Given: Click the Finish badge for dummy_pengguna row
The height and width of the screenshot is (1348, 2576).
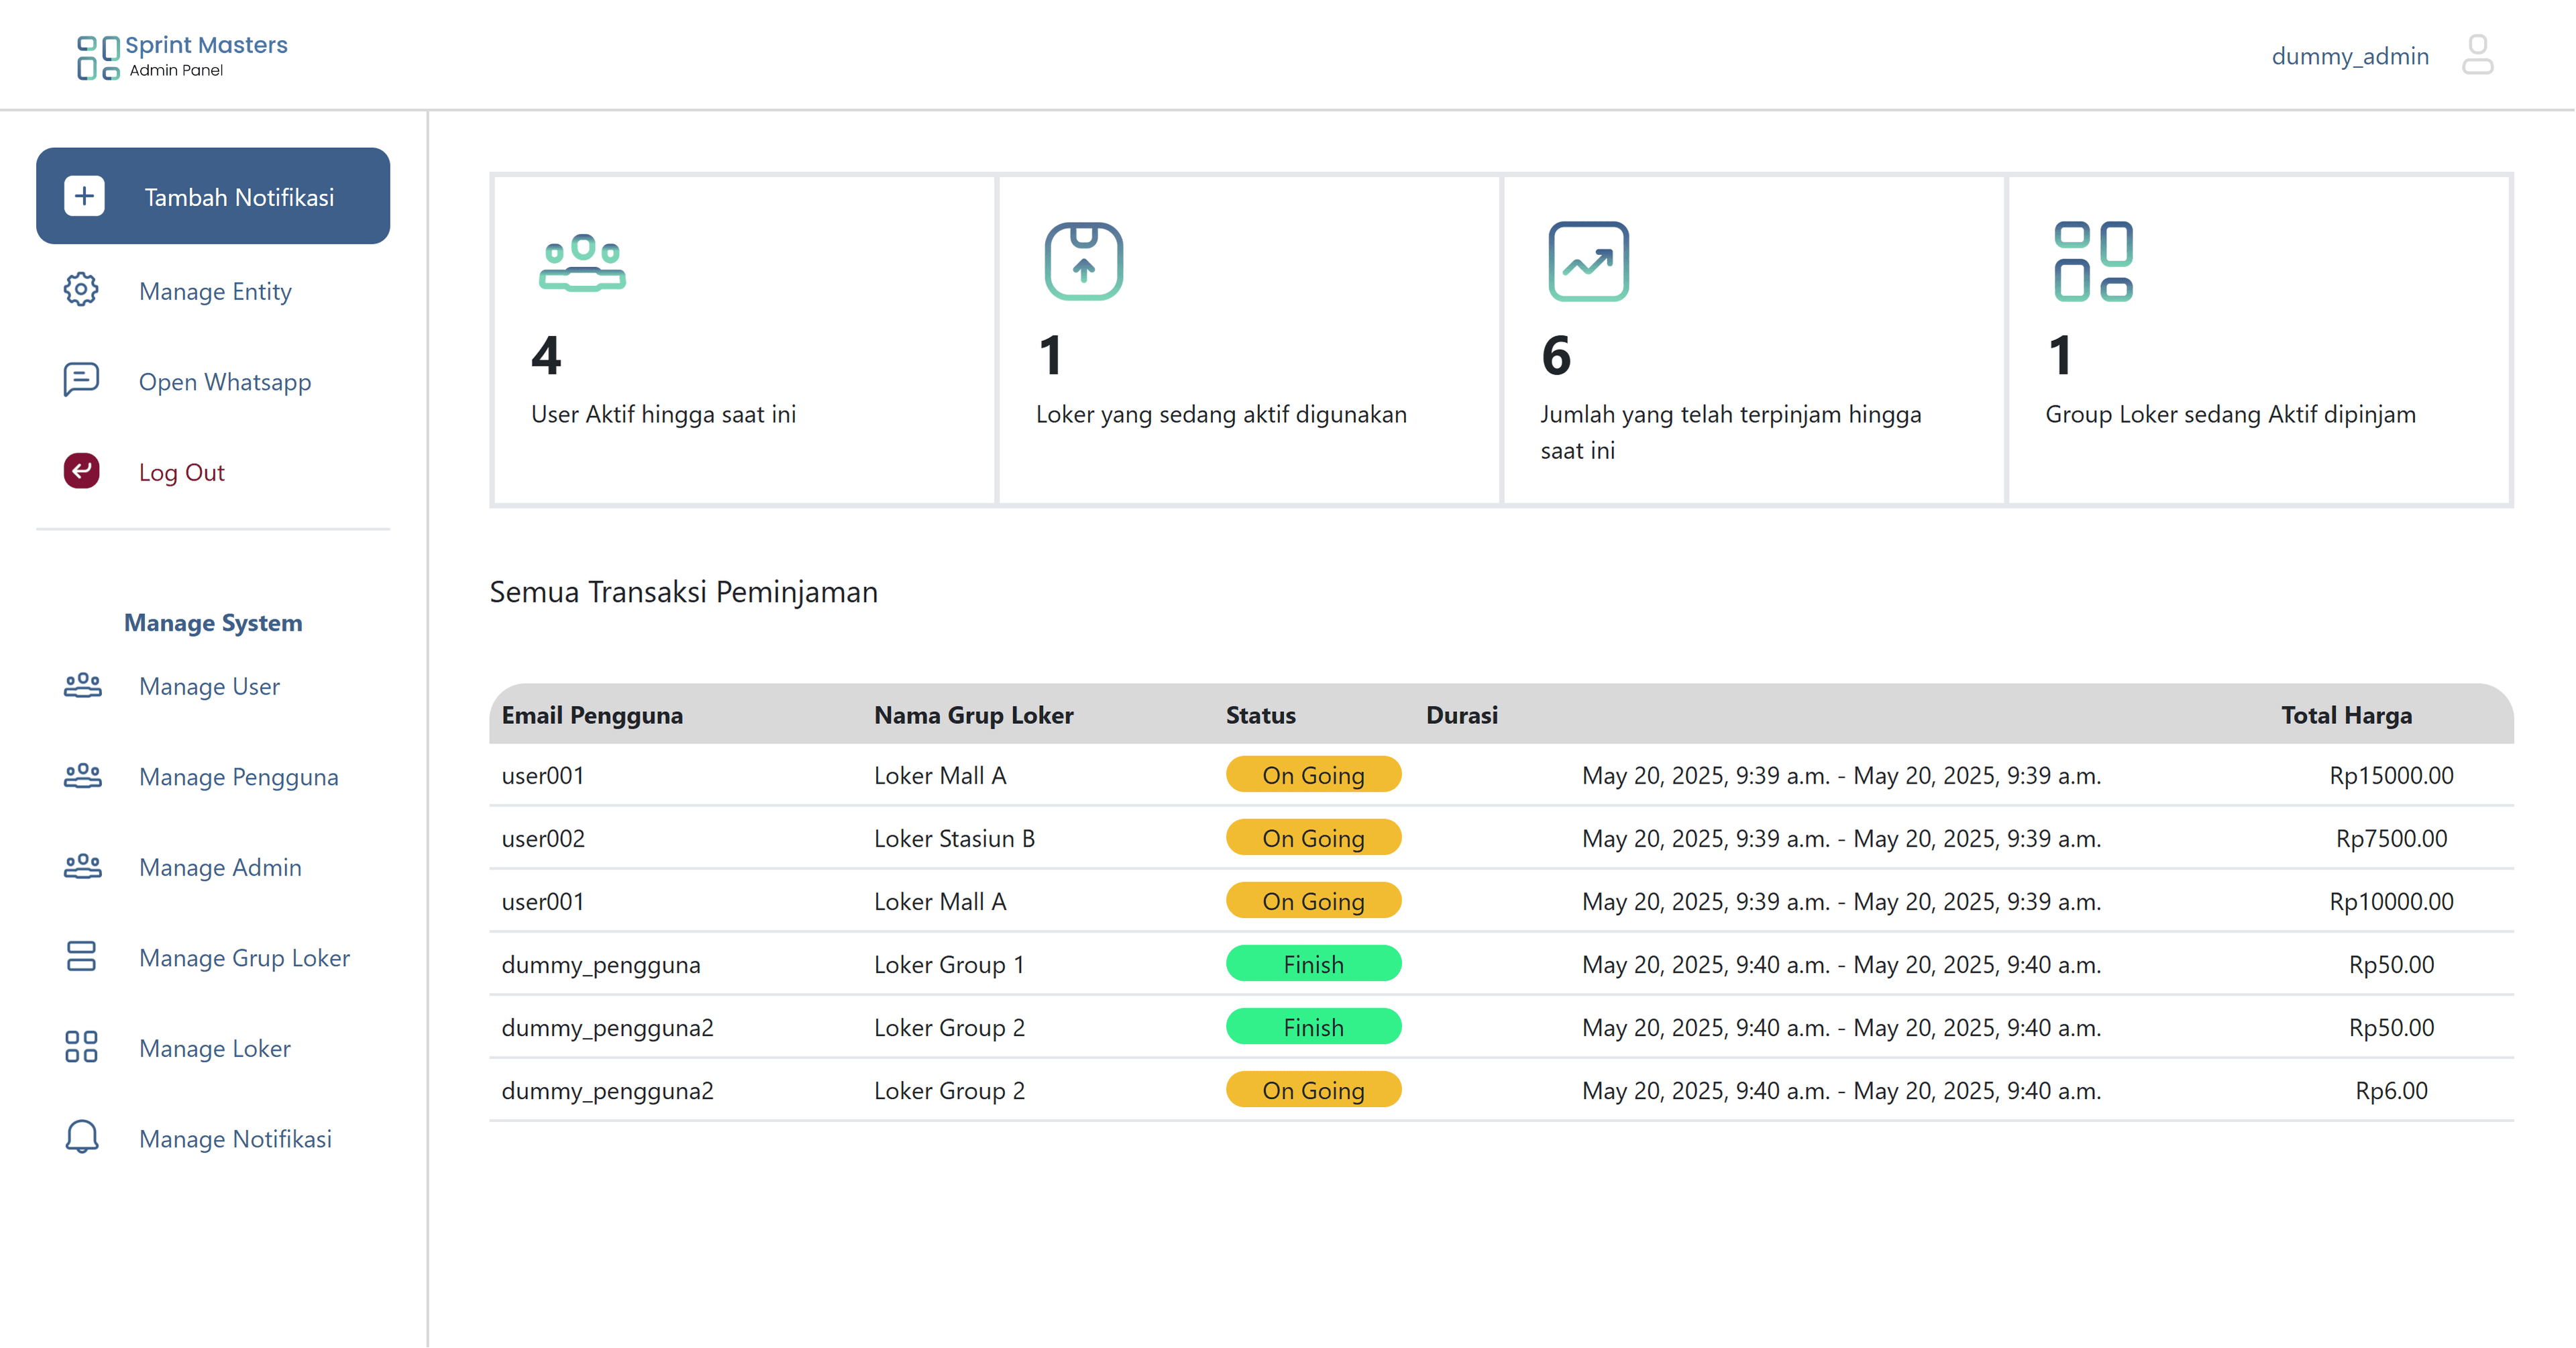Looking at the screenshot, I should [x=1312, y=964].
